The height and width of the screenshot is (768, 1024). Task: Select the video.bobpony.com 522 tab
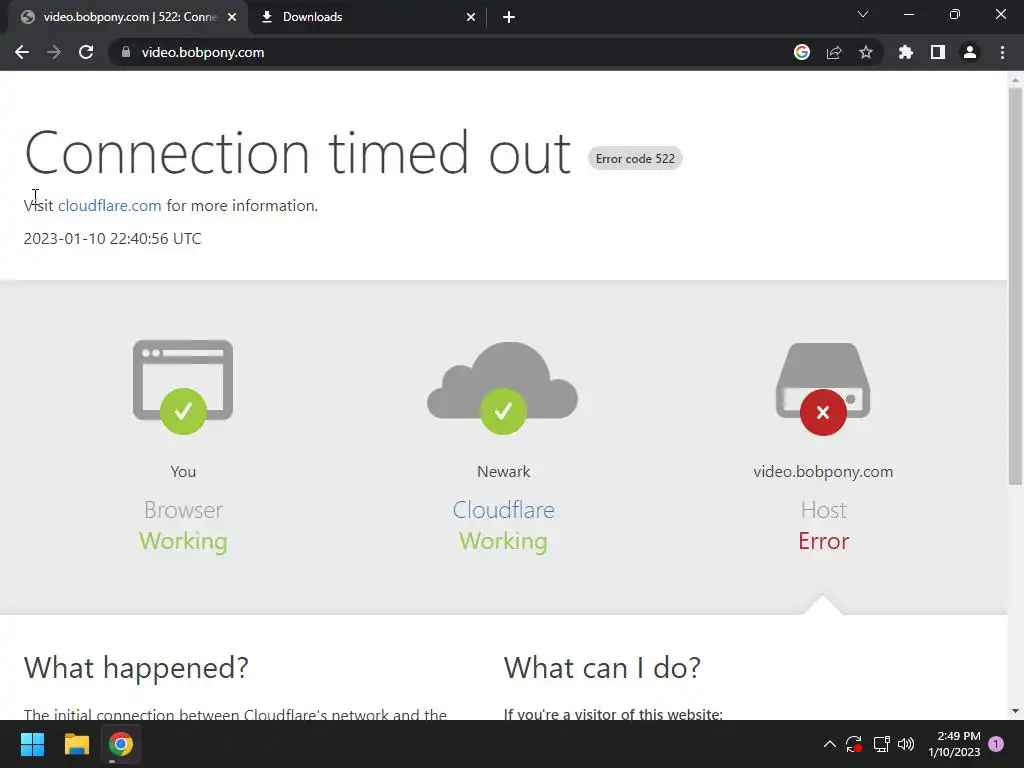pos(129,17)
